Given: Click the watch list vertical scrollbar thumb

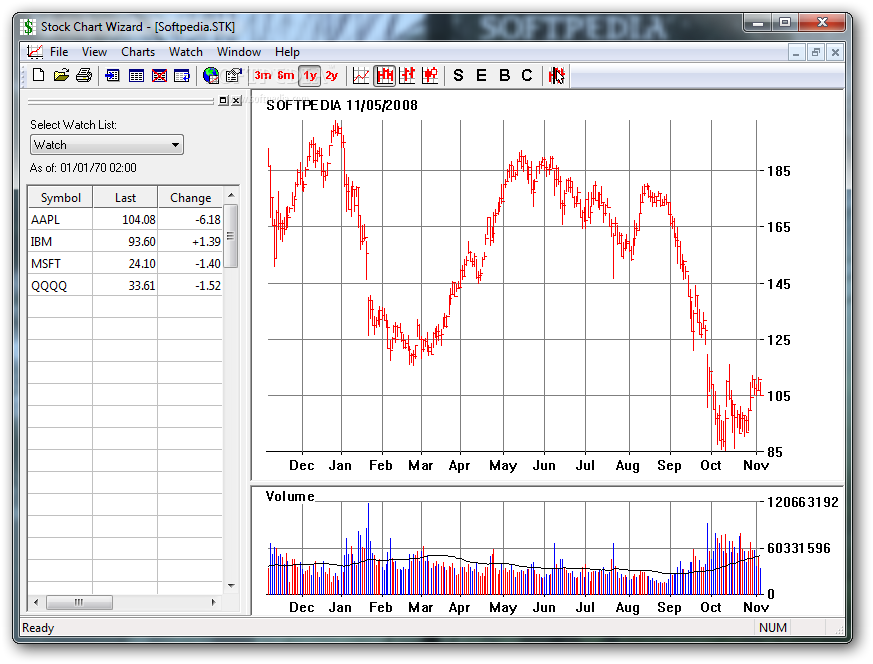Looking at the screenshot, I should click(x=231, y=236).
